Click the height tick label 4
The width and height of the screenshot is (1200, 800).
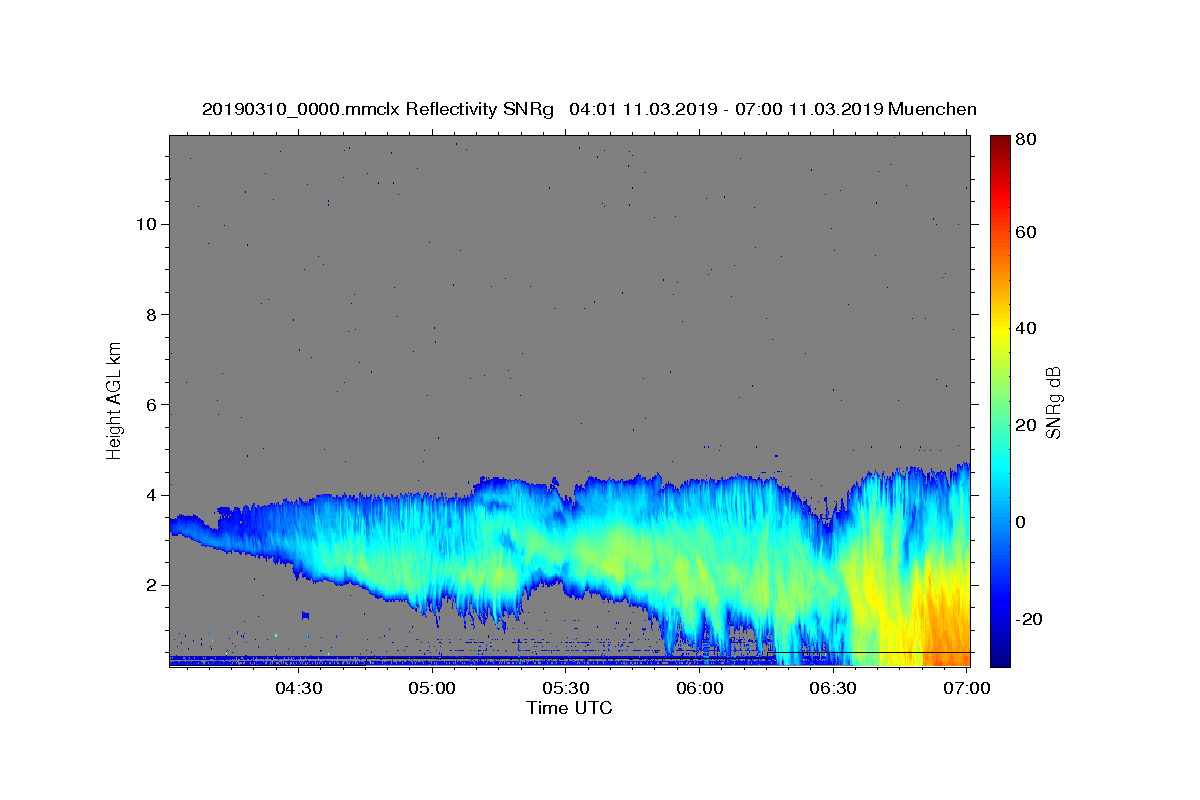pos(152,495)
